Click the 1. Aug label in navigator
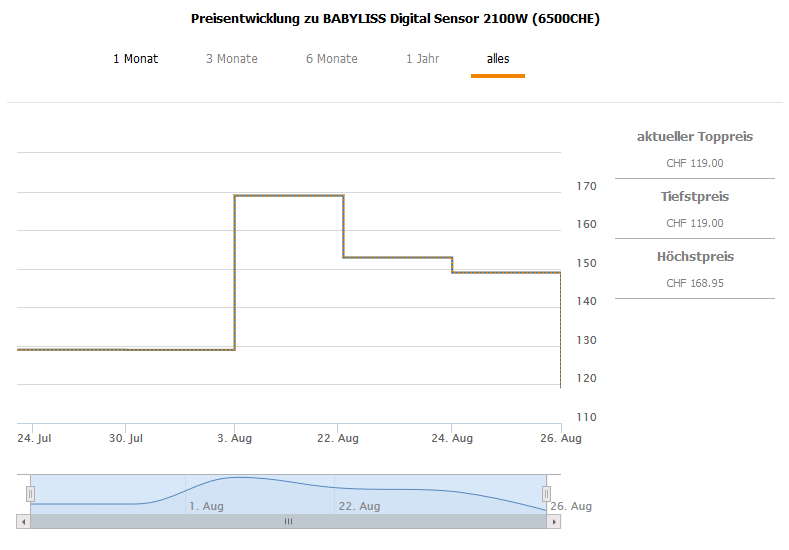789x550 pixels. [206, 506]
